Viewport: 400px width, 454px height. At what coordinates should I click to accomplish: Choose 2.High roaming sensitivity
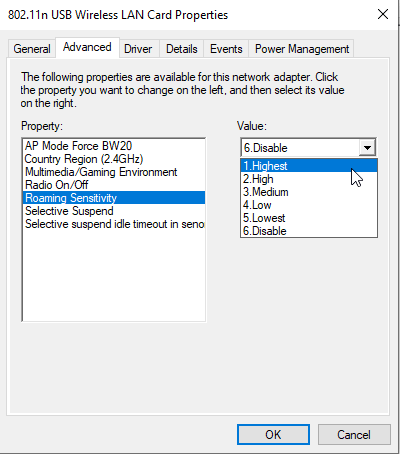point(309,179)
